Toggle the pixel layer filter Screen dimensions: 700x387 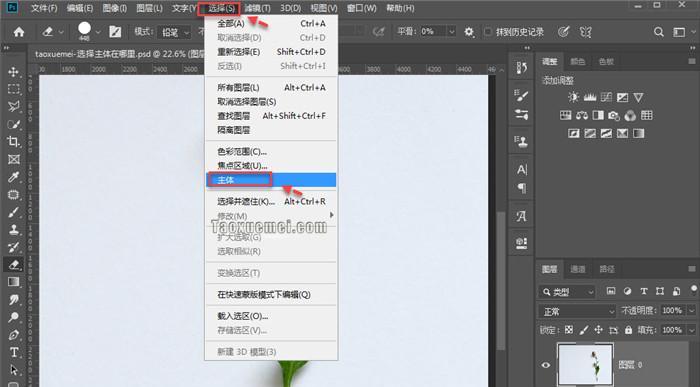[611, 291]
